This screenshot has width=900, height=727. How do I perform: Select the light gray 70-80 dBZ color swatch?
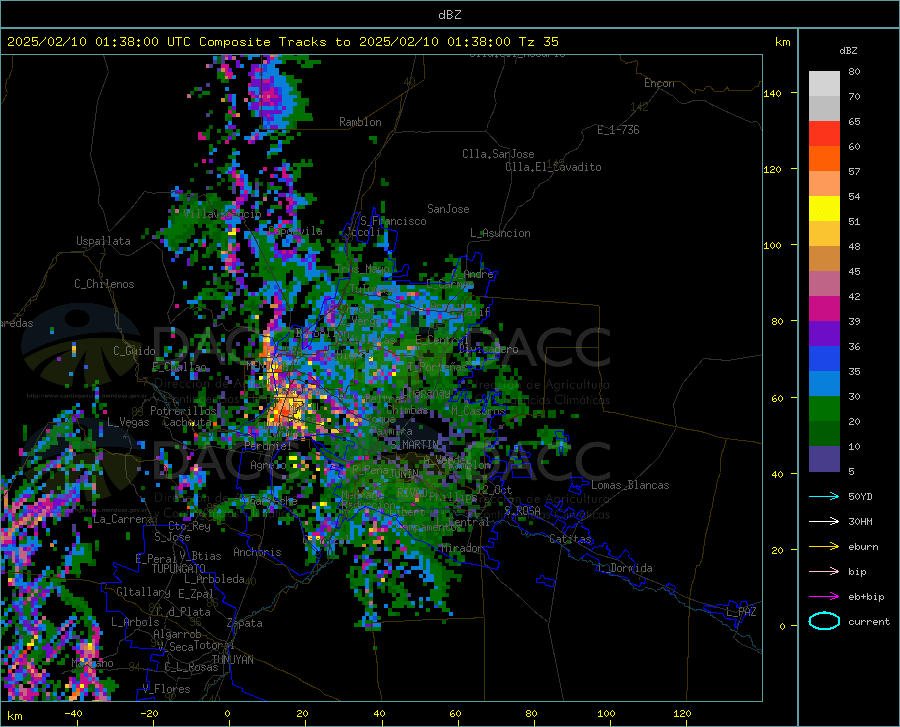point(824,84)
